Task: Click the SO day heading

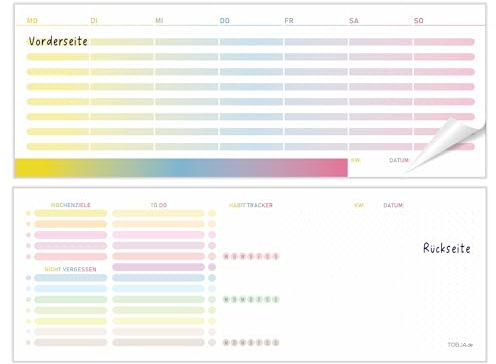Action: pyautogui.click(x=419, y=21)
